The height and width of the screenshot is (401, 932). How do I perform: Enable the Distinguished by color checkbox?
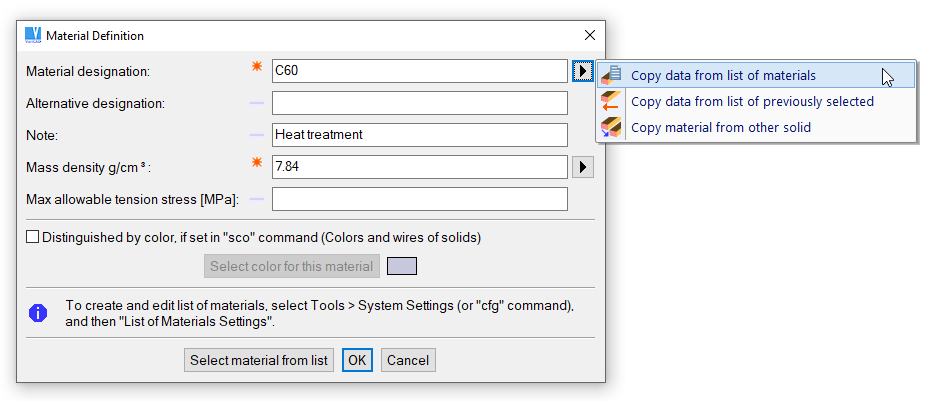[33, 237]
